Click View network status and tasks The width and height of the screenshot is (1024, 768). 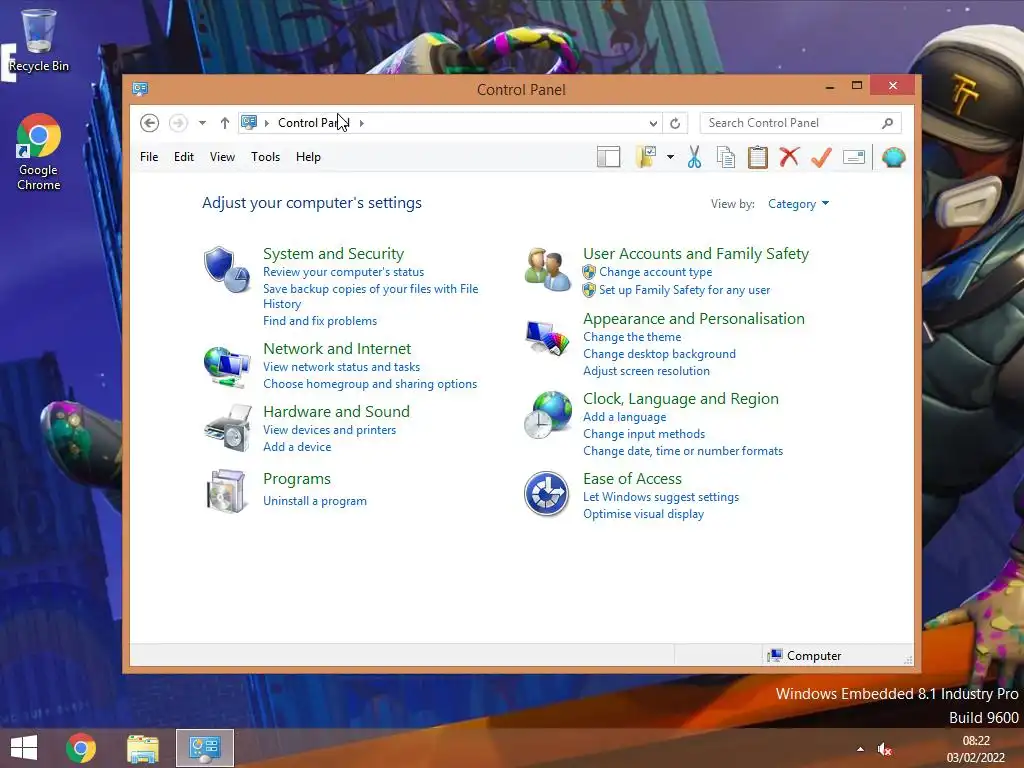click(x=342, y=367)
